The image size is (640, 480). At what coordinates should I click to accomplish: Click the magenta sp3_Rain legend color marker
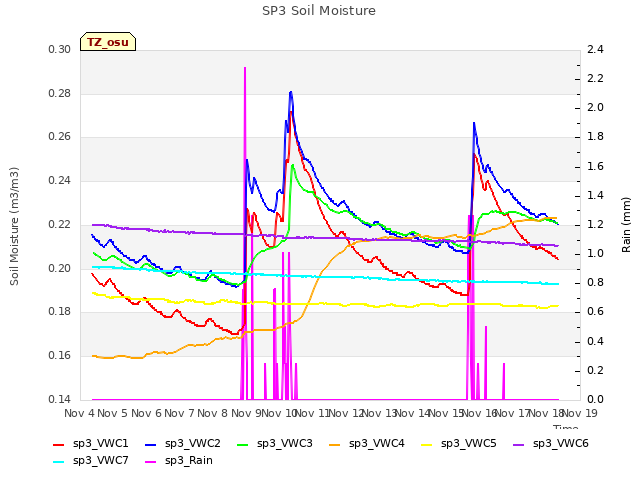point(151,462)
